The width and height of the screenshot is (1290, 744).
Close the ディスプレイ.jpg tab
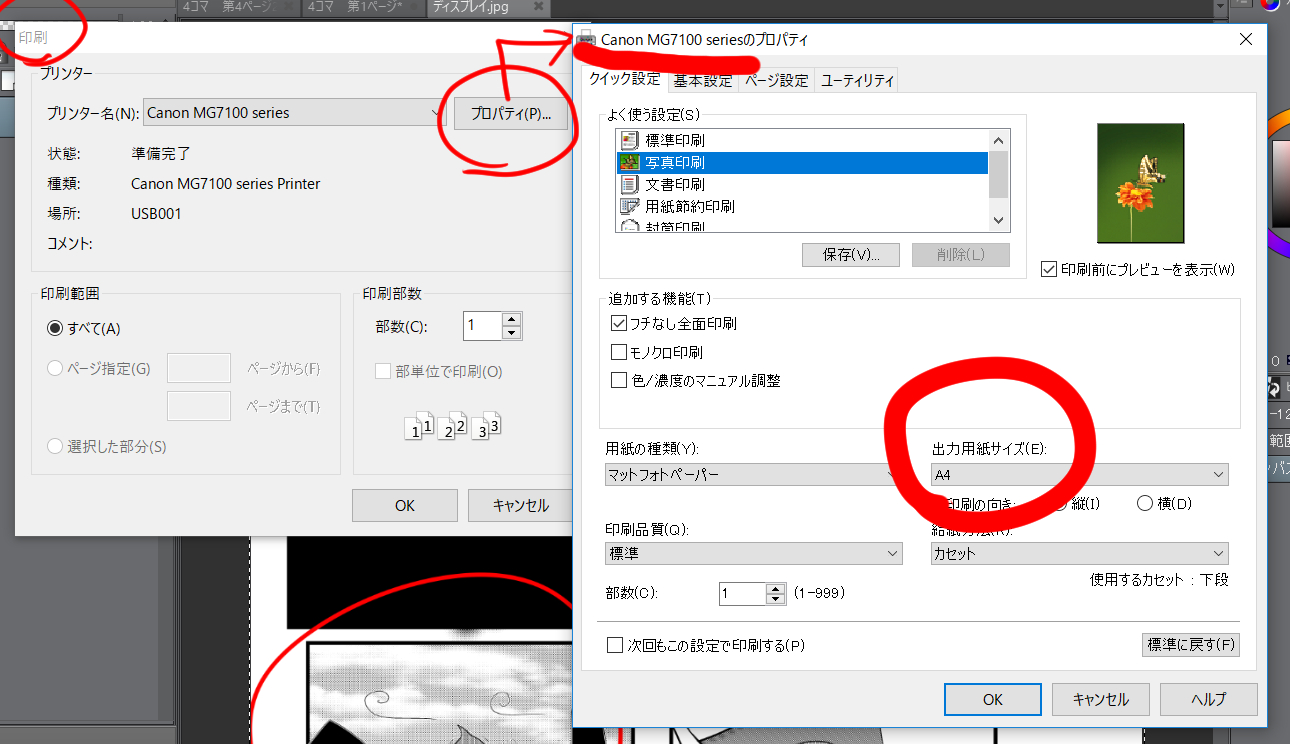[539, 8]
